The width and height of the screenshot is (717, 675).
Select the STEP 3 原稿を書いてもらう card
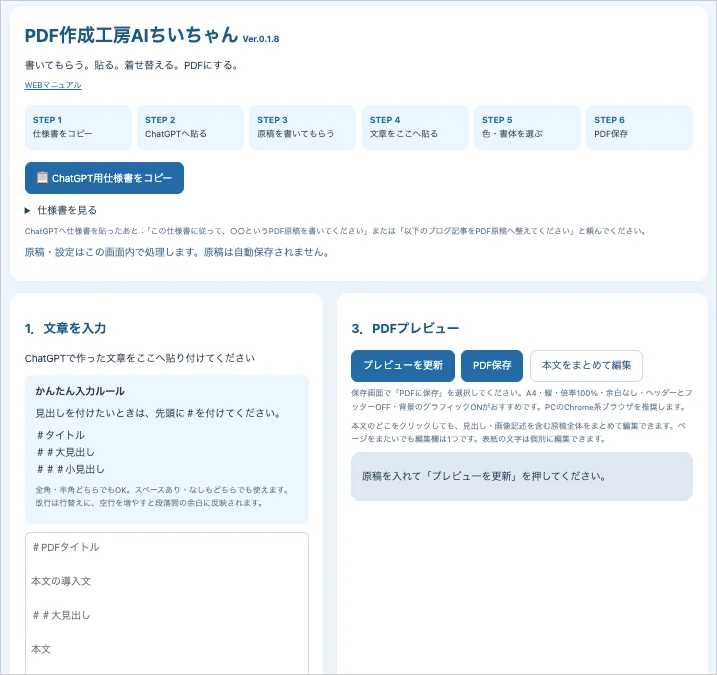pos(302,127)
